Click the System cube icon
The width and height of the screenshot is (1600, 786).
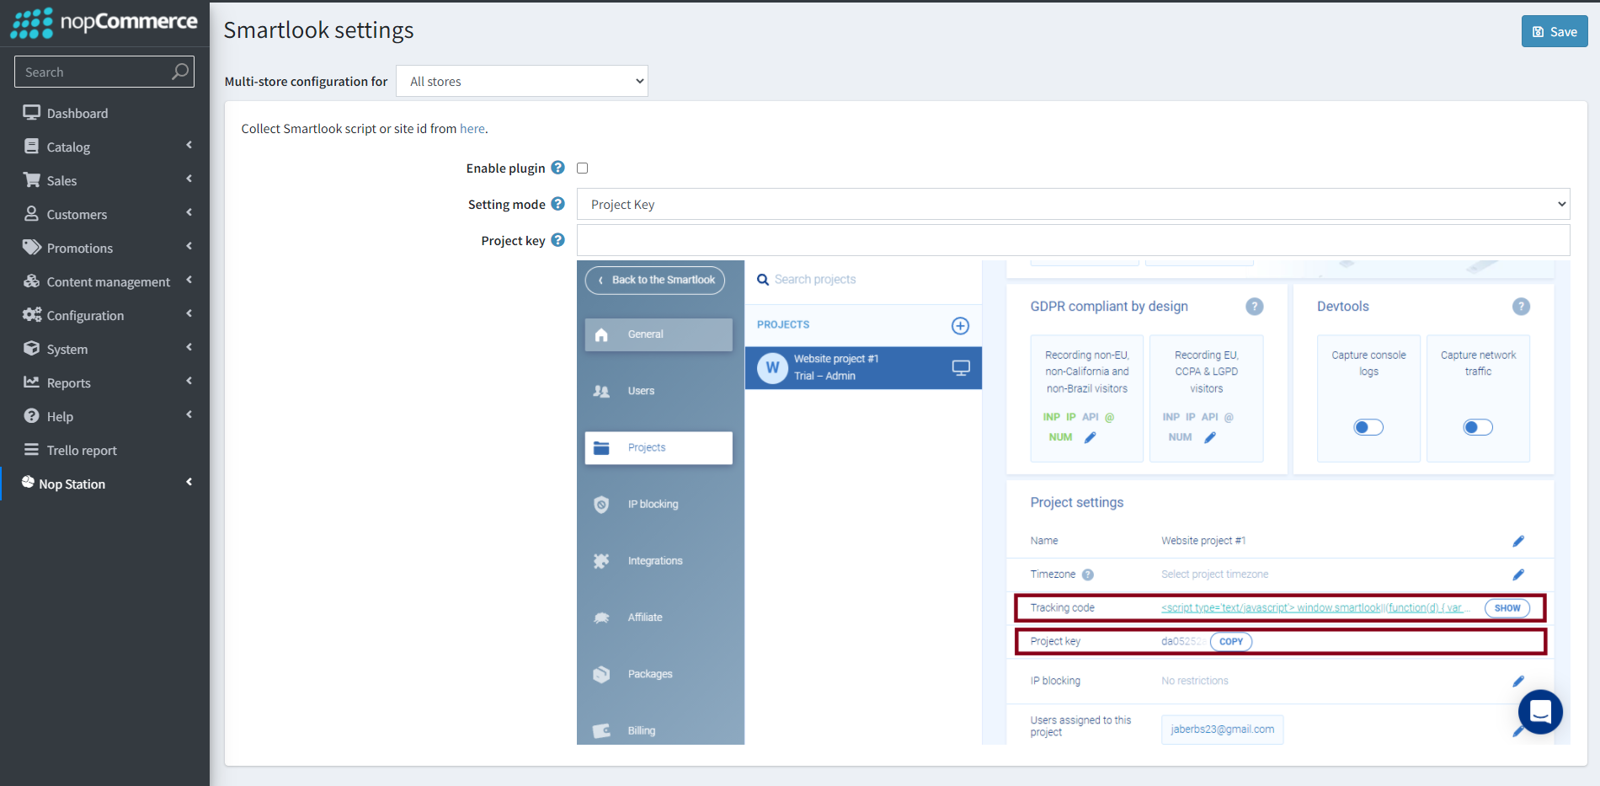(32, 348)
